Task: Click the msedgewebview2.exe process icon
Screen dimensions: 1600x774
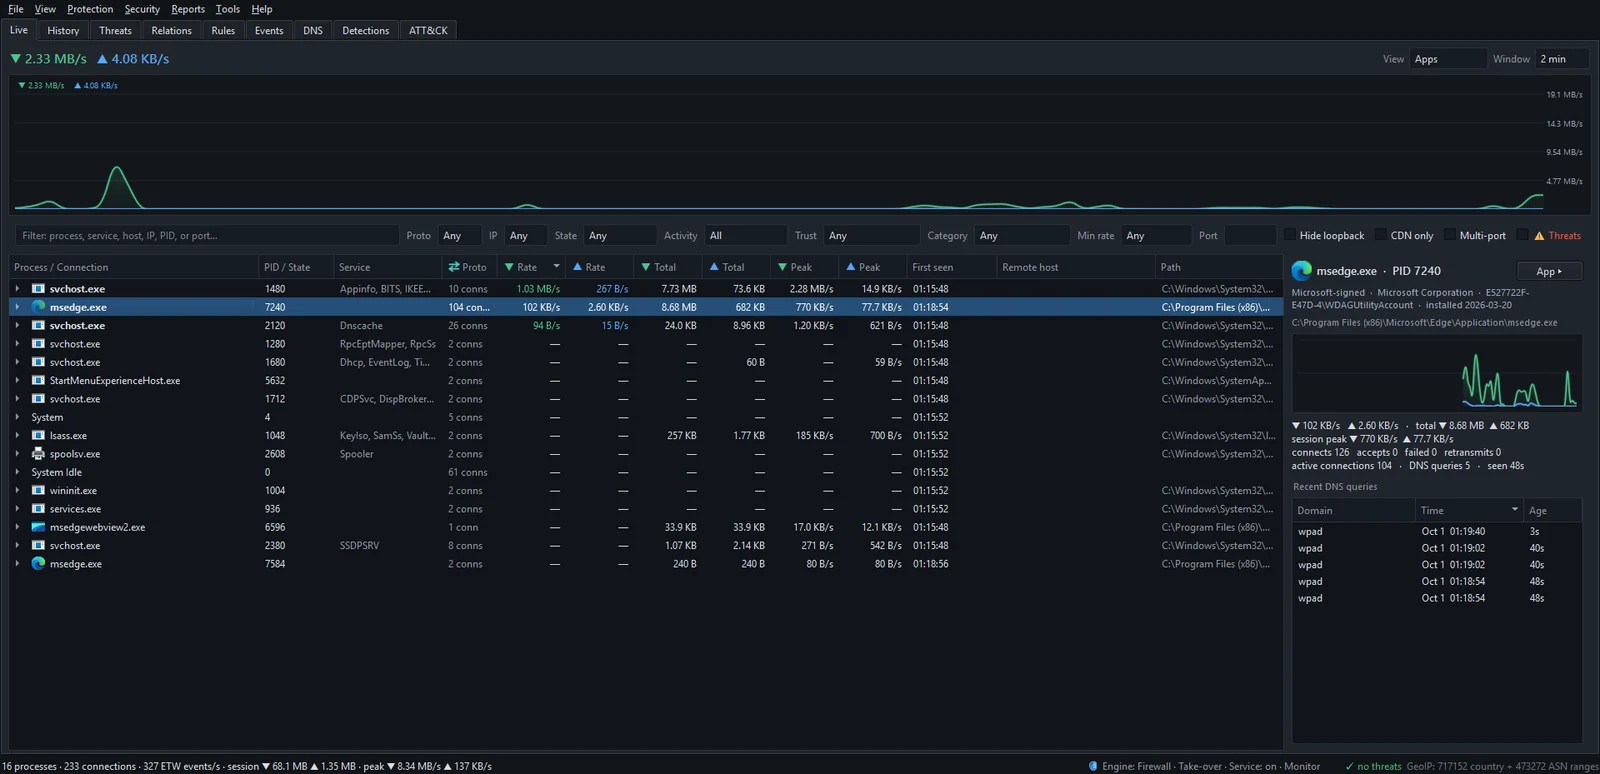Action: tap(38, 527)
